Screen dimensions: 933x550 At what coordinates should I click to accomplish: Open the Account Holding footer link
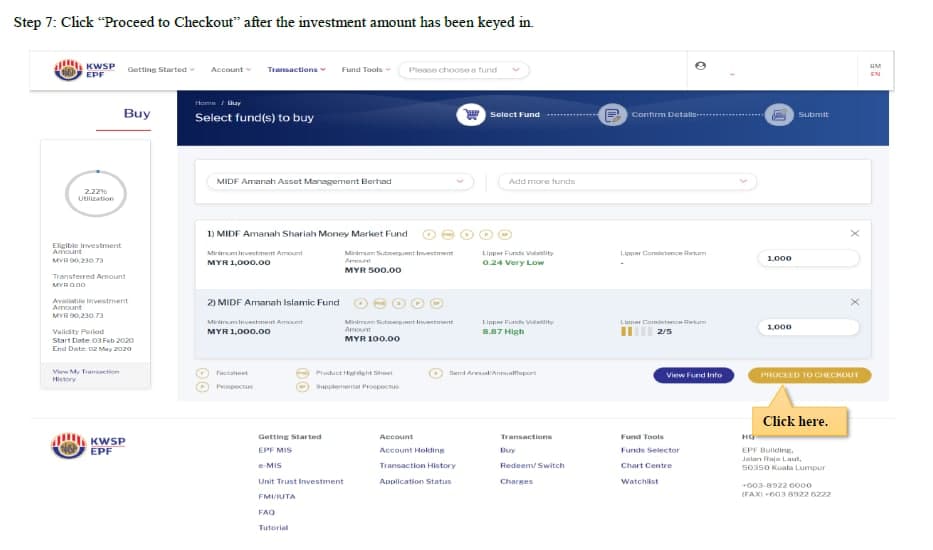[x=412, y=450]
